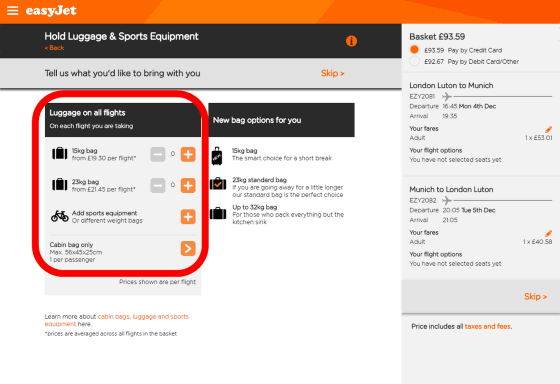Click the 32kg bag icon
Image resolution: width=560 pixels, height=384 pixels.
pyautogui.click(x=218, y=213)
